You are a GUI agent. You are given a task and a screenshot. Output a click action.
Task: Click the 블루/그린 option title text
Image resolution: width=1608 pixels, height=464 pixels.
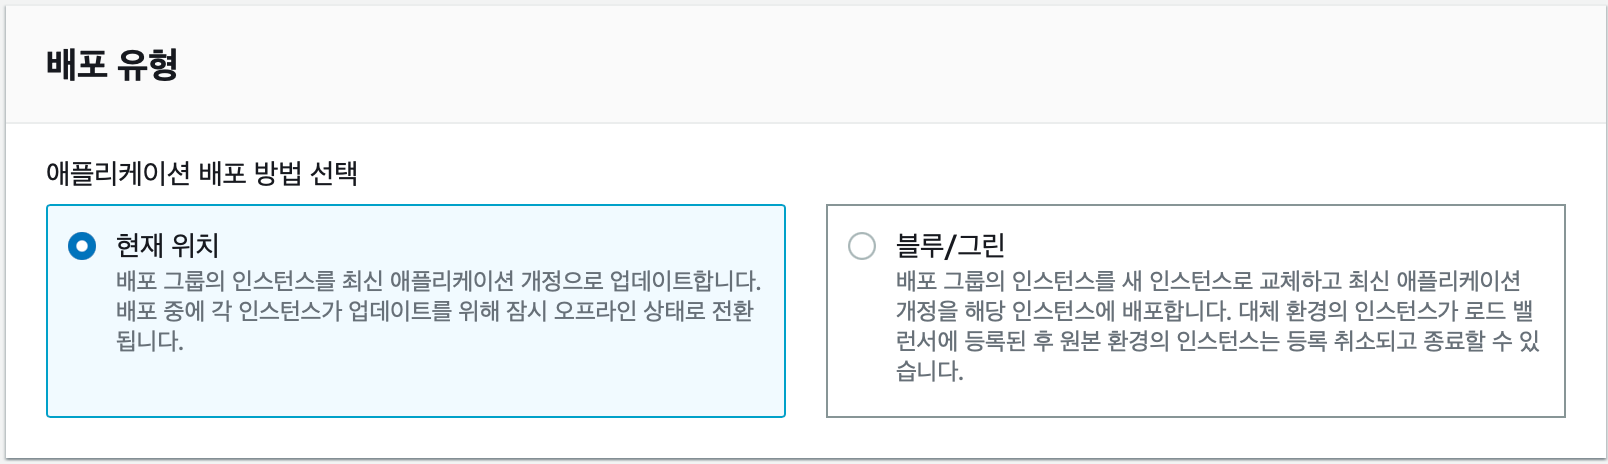(950, 245)
